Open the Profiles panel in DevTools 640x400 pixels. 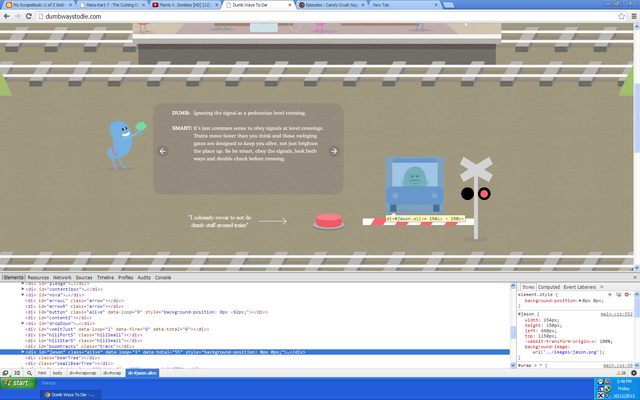click(126, 278)
